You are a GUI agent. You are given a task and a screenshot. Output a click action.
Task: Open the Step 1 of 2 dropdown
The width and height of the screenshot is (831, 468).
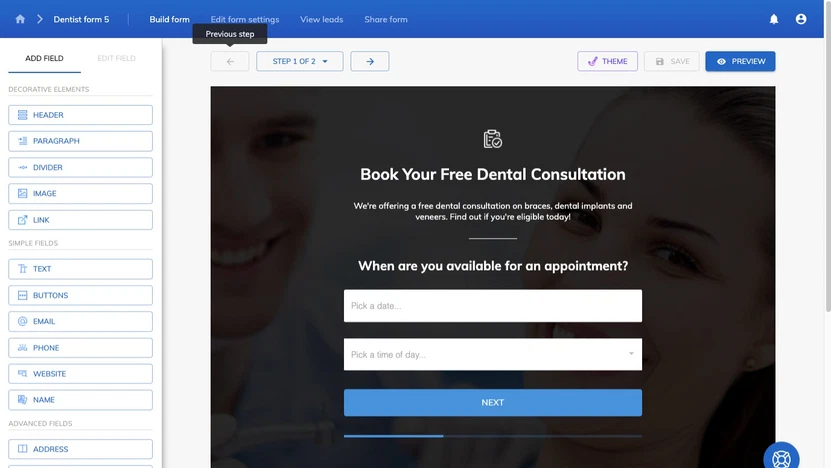point(300,61)
